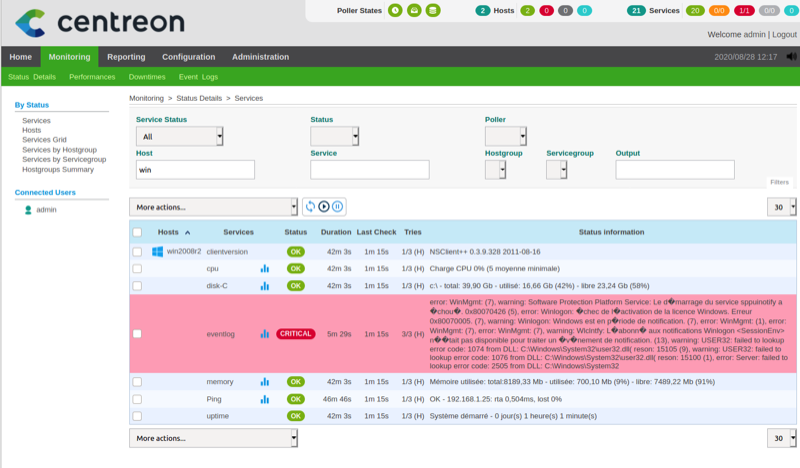The image size is (800, 468).
Task: Check the box for the Ping service
Action: 137,398
